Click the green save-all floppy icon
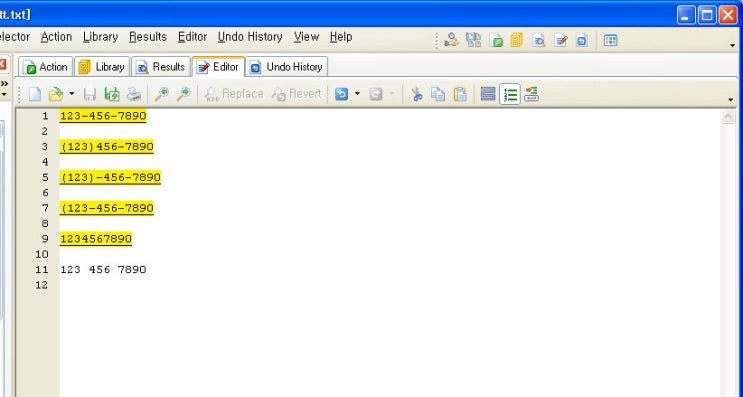The image size is (743, 397). coord(112,94)
